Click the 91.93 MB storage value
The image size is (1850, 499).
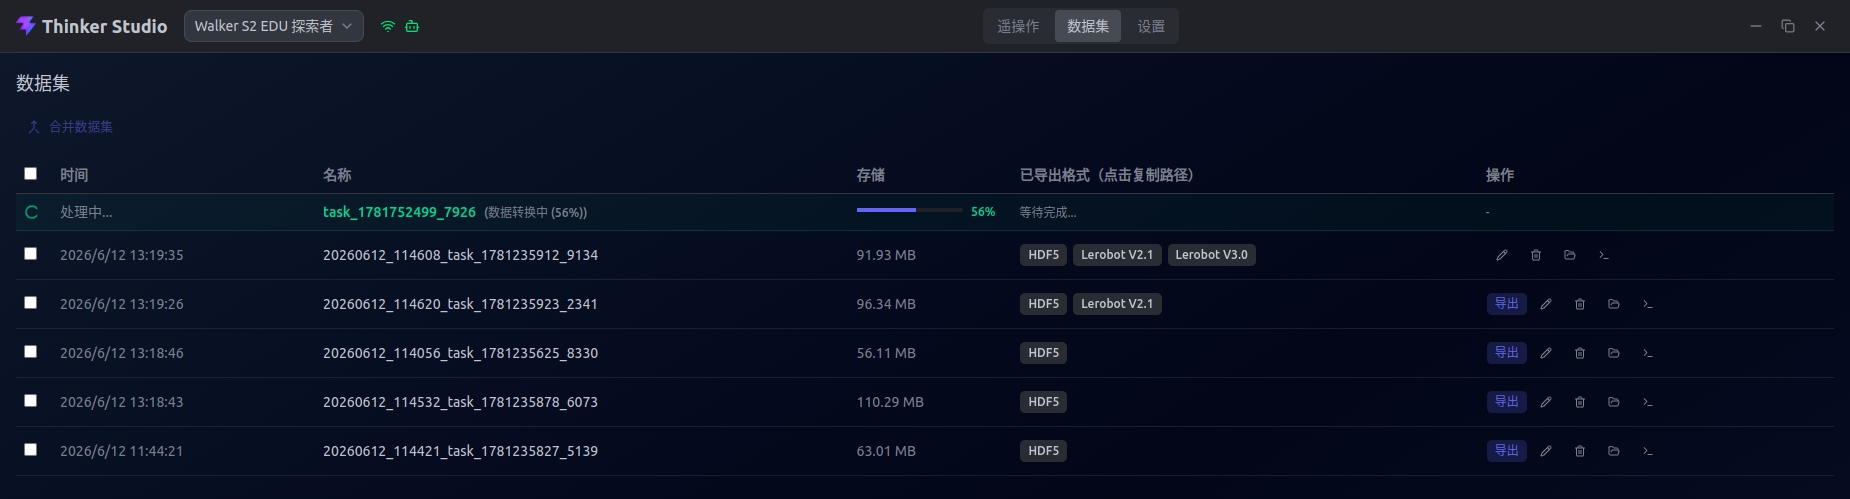886,255
